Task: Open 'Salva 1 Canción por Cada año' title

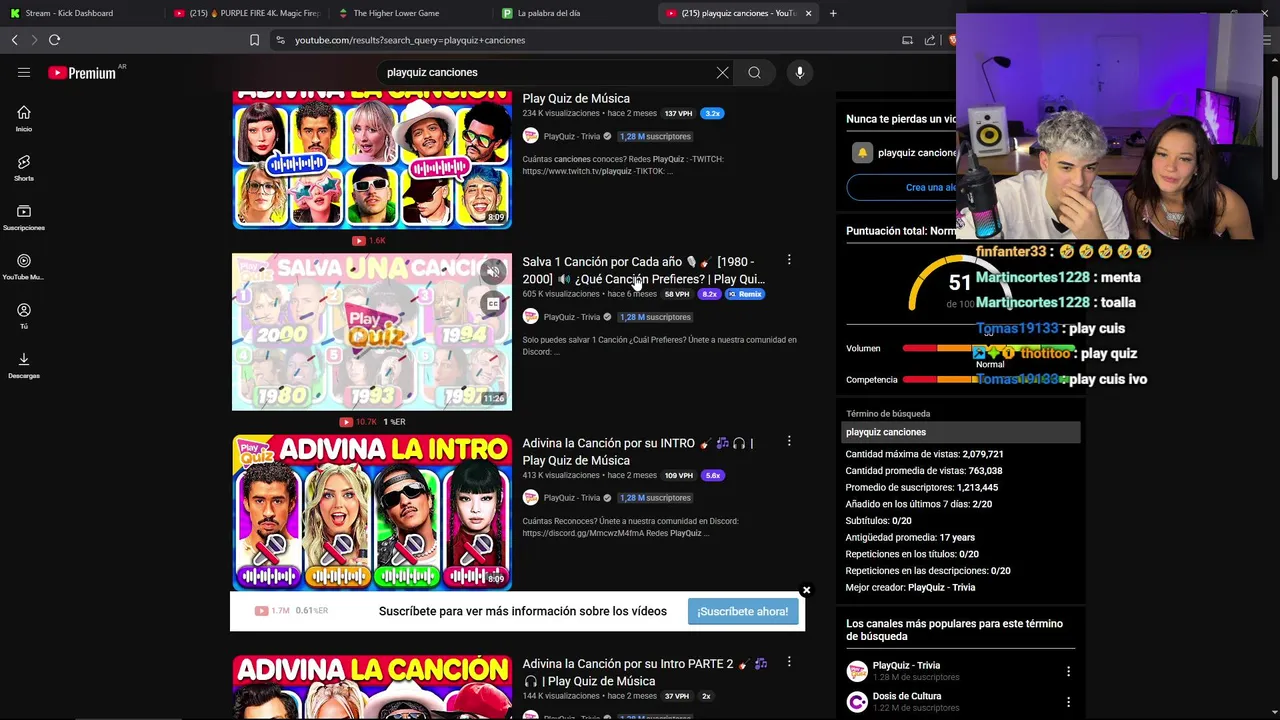Action: (x=644, y=270)
